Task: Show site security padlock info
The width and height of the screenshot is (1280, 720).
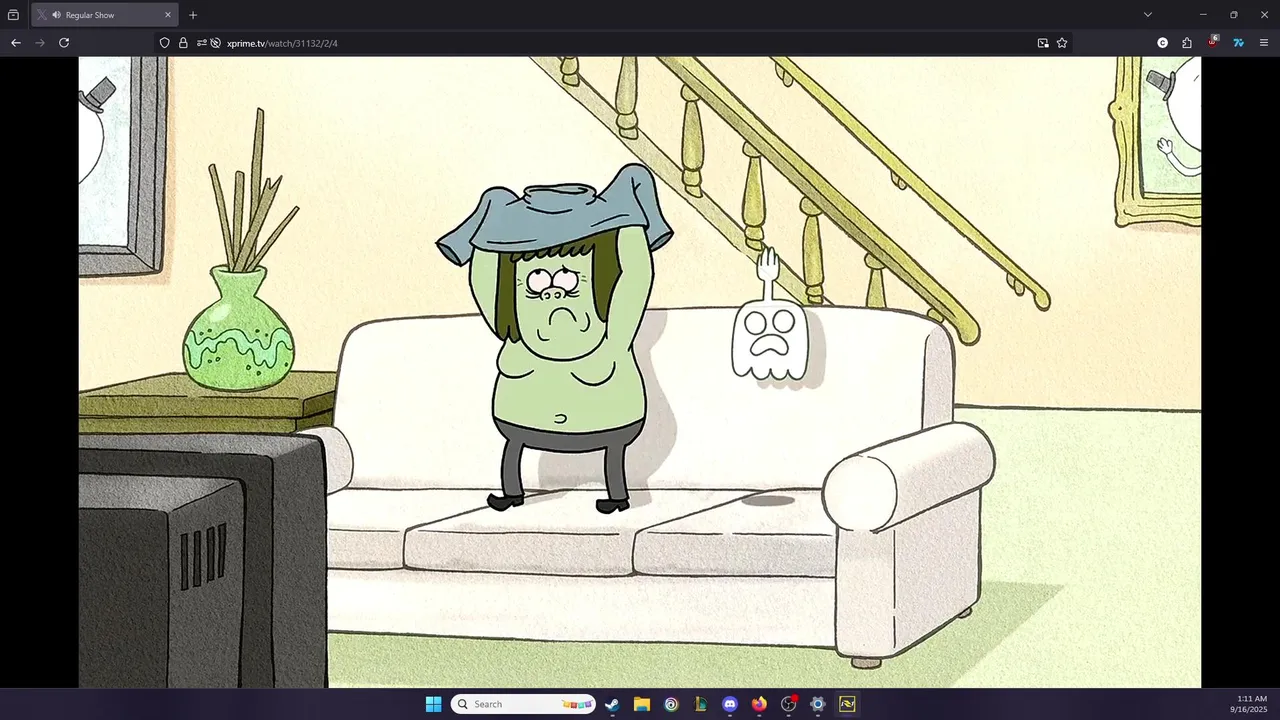Action: [183, 43]
